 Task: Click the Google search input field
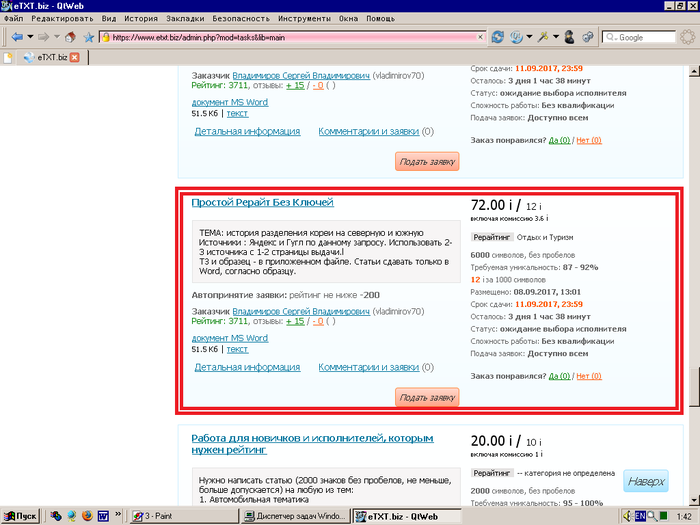[x=644, y=37]
